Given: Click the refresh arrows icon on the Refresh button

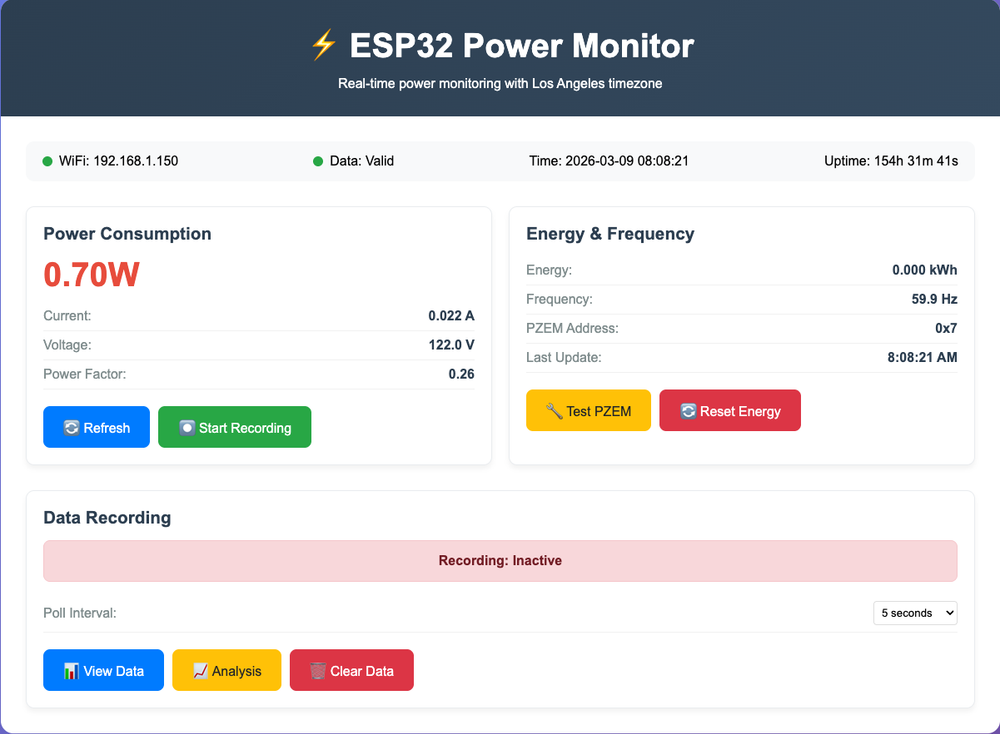Looking at the screenshot, I should (x=70, y=427).
